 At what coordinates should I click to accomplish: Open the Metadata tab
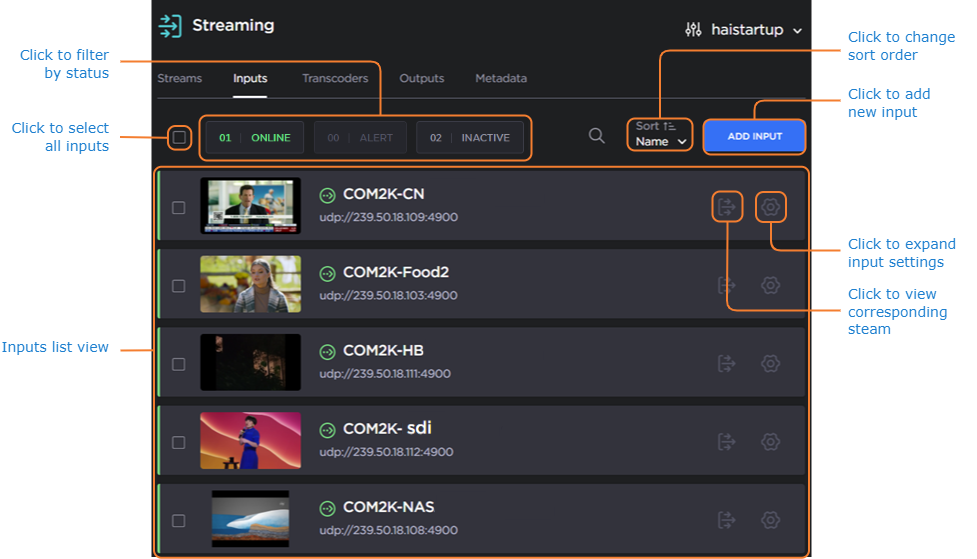point(501,78)
